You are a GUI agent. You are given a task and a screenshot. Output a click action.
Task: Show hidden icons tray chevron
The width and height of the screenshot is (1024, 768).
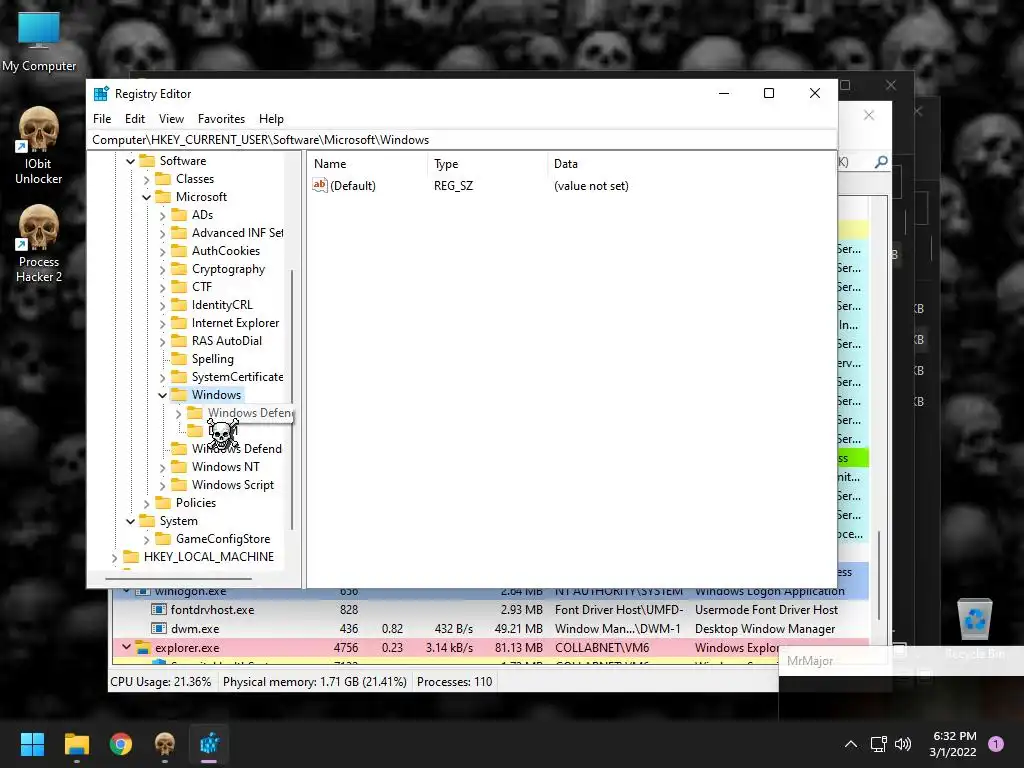[851, 744]
